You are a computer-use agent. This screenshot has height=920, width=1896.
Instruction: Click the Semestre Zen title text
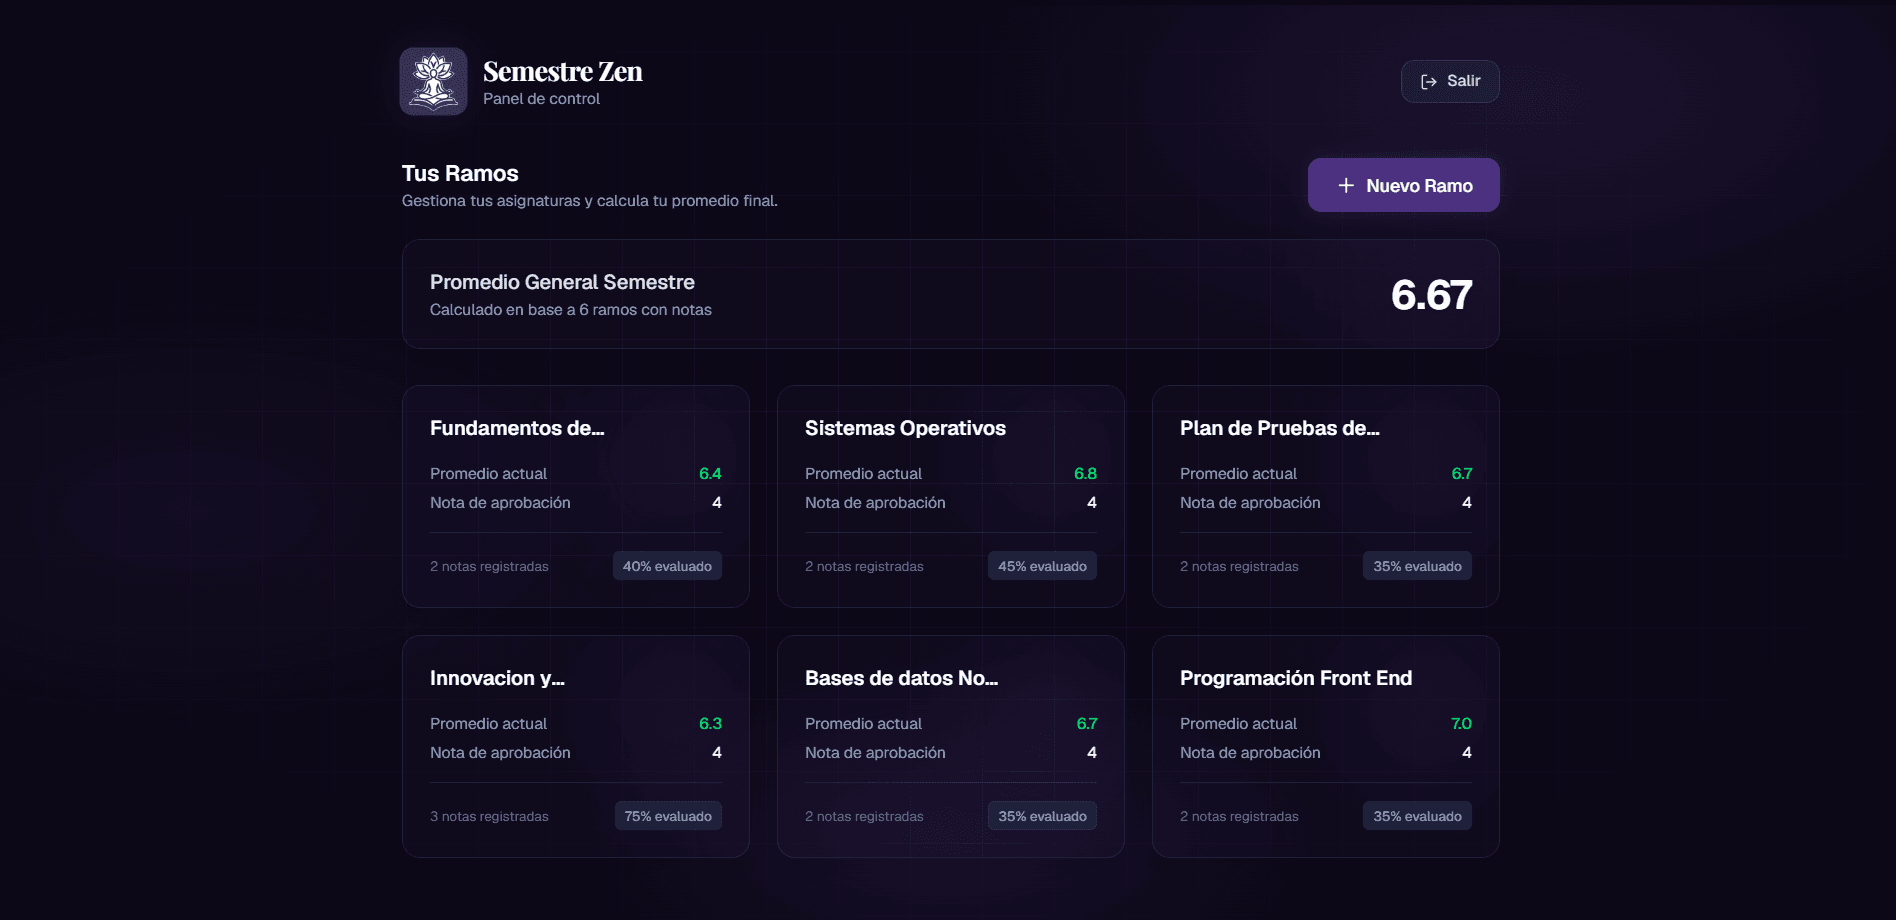tap(563, 72)
